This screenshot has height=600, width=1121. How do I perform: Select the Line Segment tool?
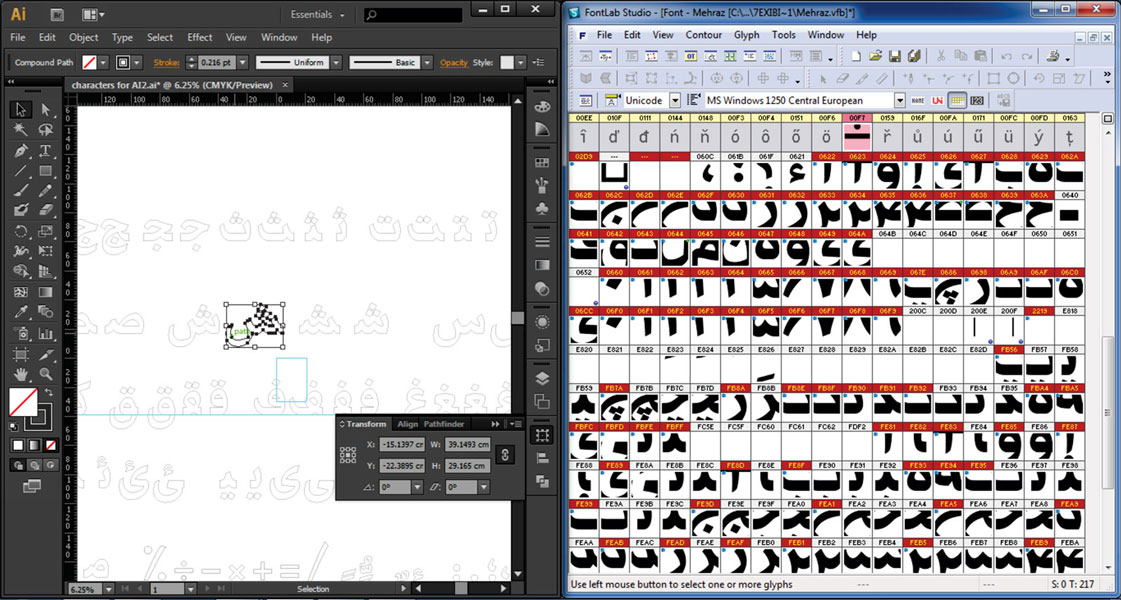pos(21,170)
